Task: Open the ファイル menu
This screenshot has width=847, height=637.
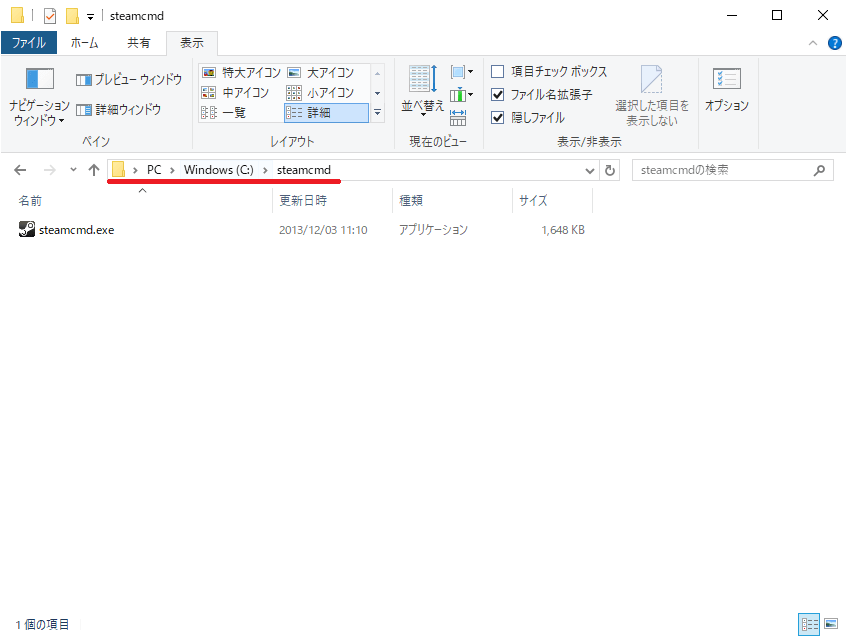Action: (29, 42)
